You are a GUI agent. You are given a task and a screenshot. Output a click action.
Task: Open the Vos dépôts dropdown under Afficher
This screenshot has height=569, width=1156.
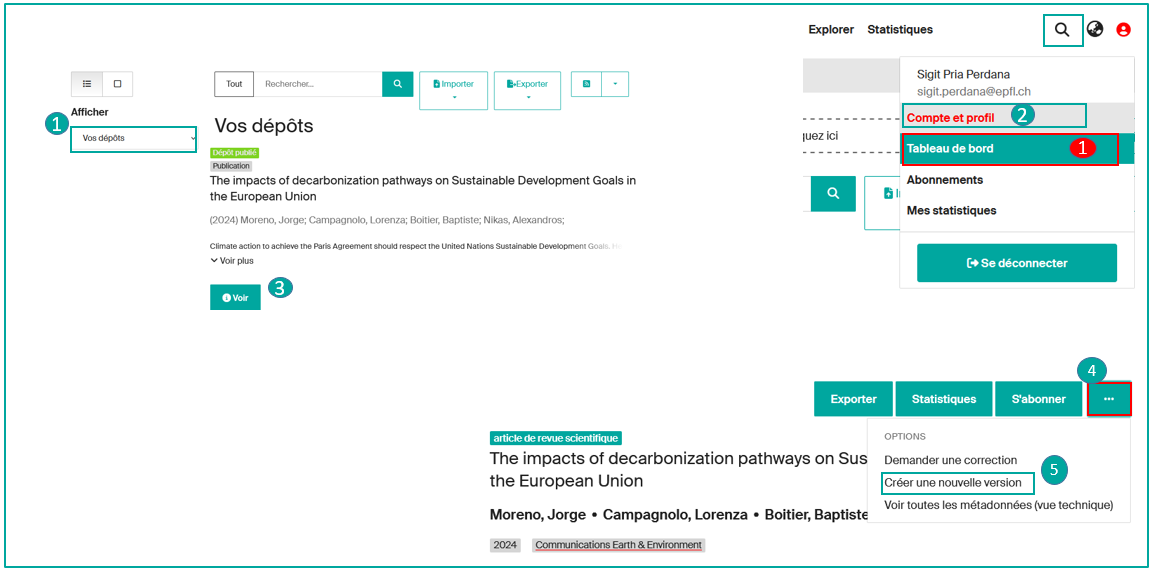(134, 138)
